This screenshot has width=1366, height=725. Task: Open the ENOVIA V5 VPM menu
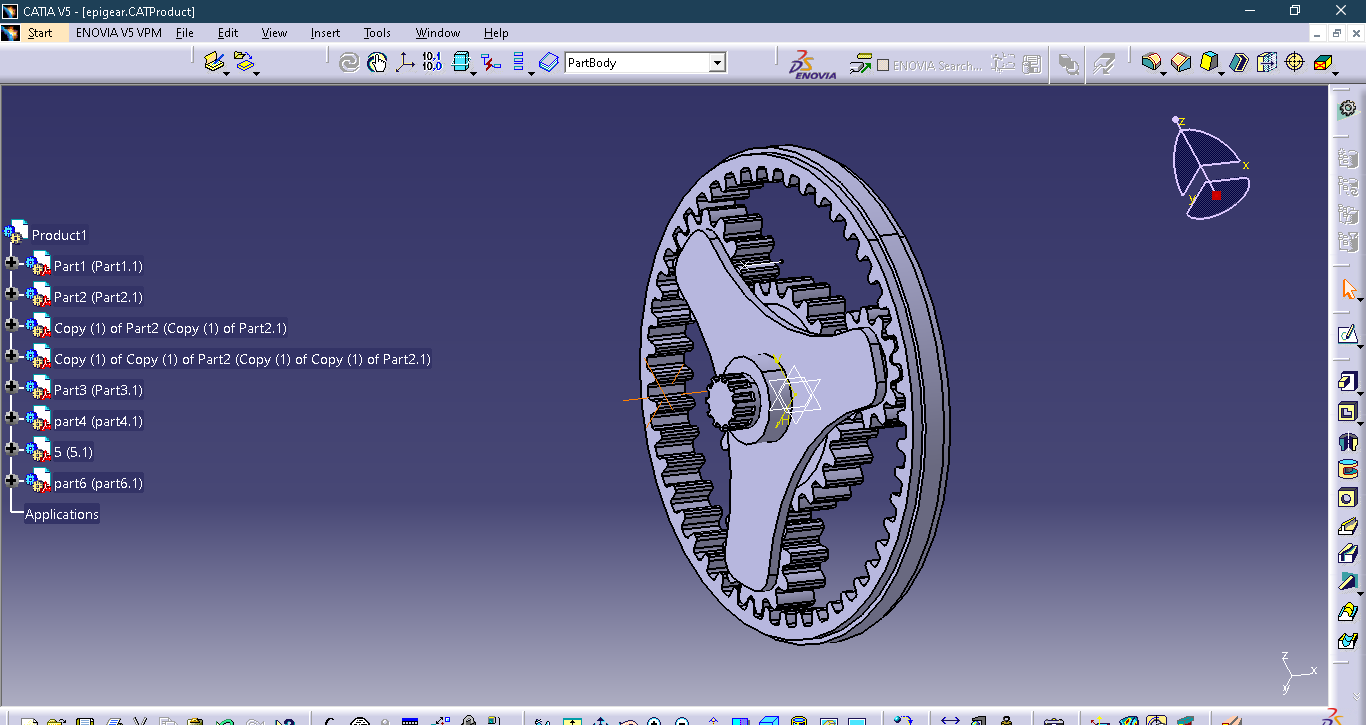[x=119, y=32]
